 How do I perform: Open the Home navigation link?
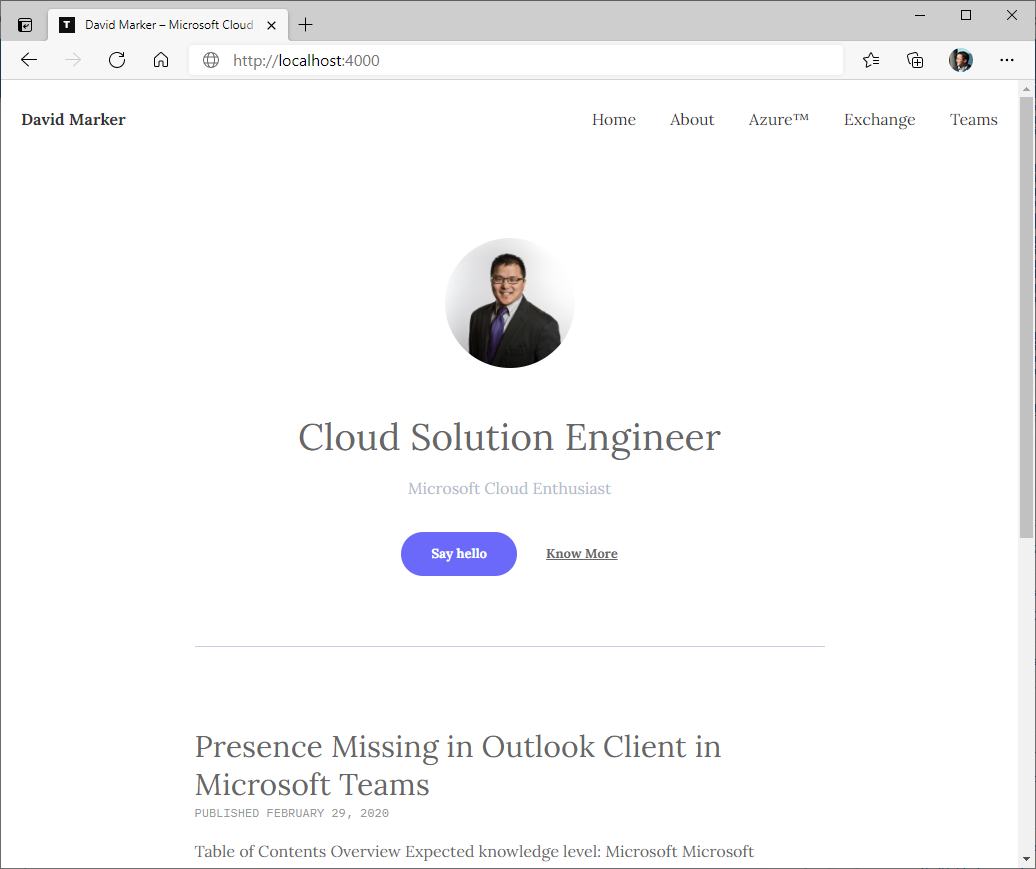614,120
